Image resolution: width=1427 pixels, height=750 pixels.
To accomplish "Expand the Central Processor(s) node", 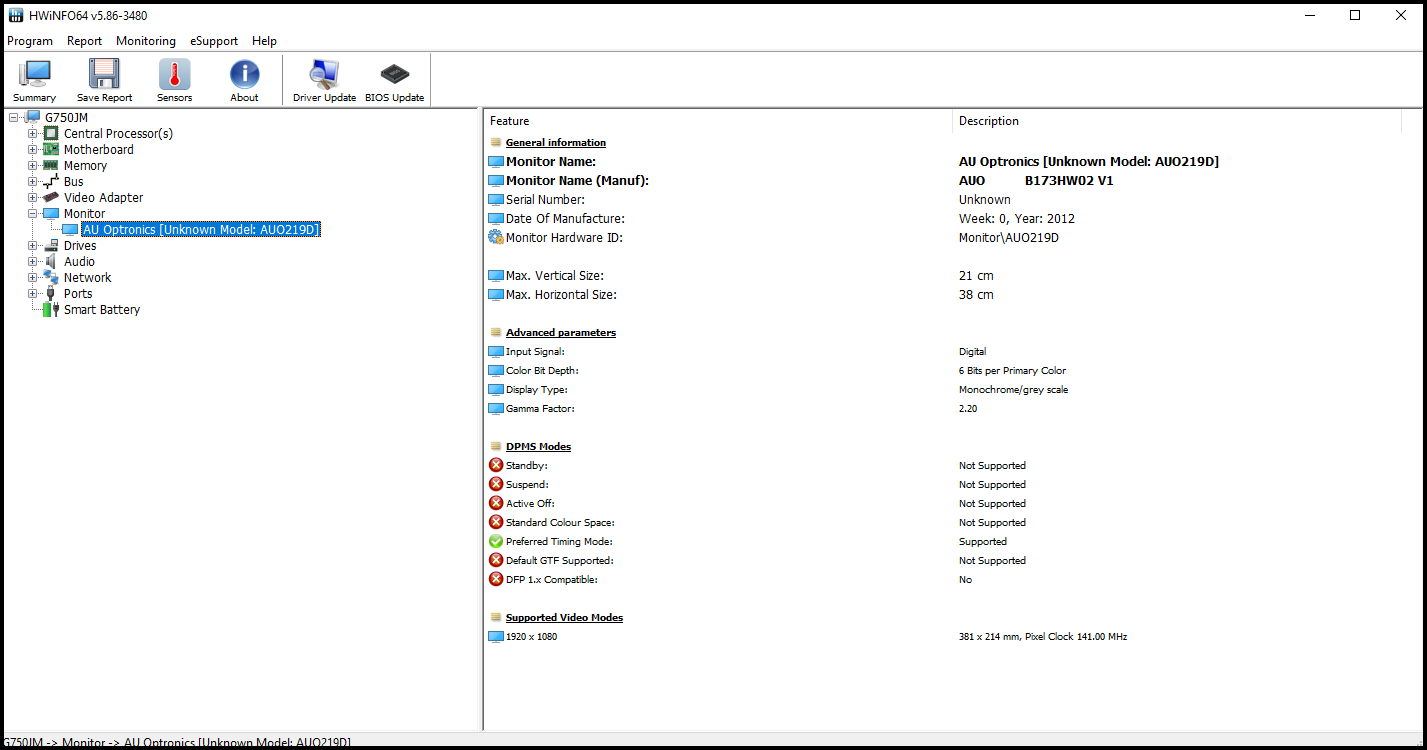I will pos(33,134).
